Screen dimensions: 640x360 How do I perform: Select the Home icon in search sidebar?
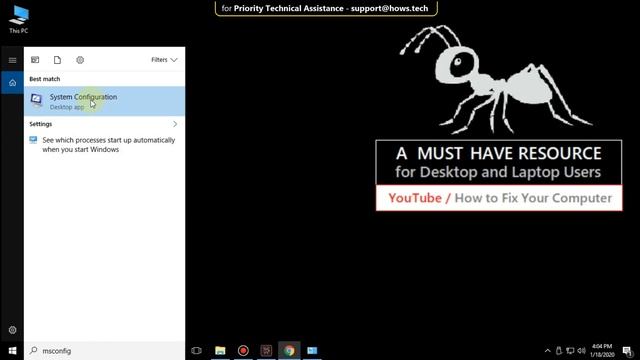click(x=12, y=83)
